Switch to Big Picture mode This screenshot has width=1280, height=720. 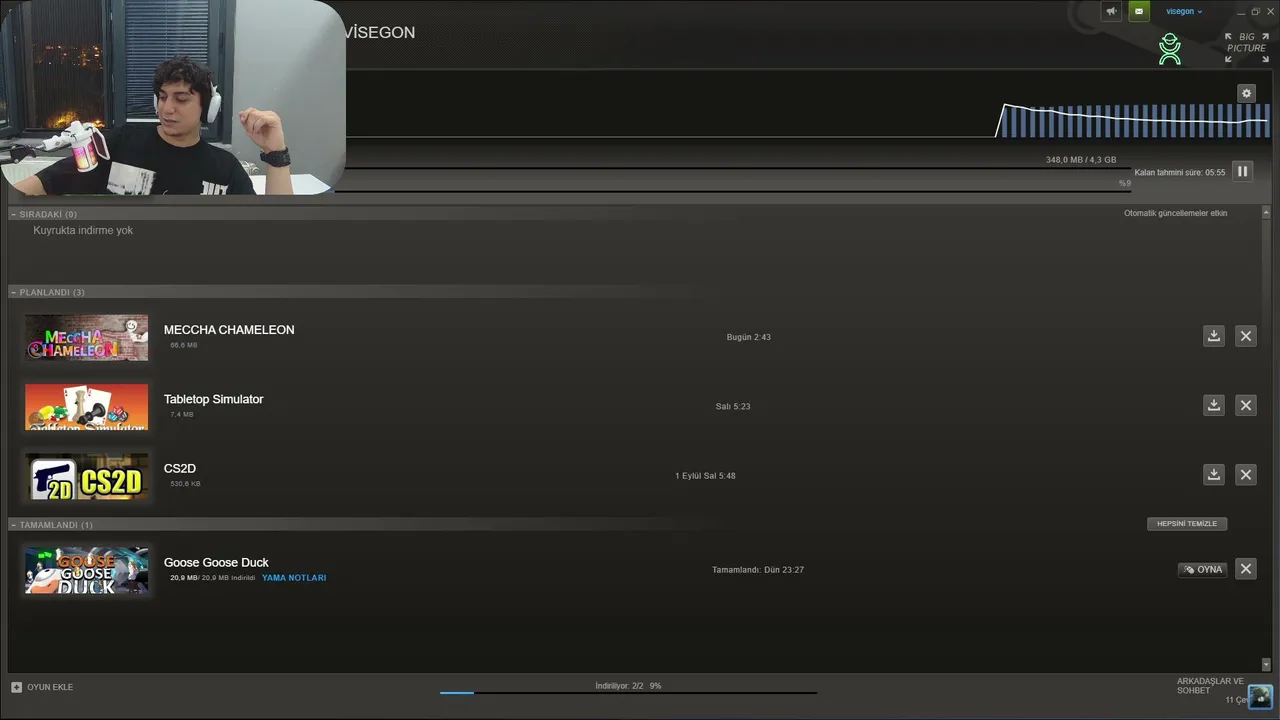pyautogui.click(x=1246, y=47)
